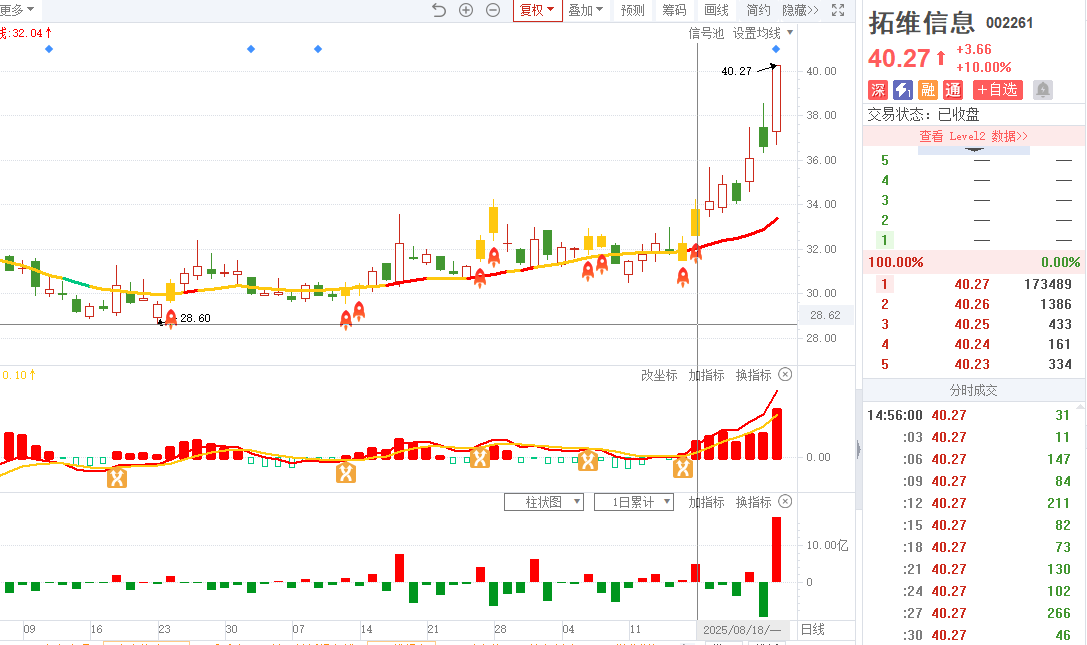Expand the 1日累计 period dropdown

[634, 502]
